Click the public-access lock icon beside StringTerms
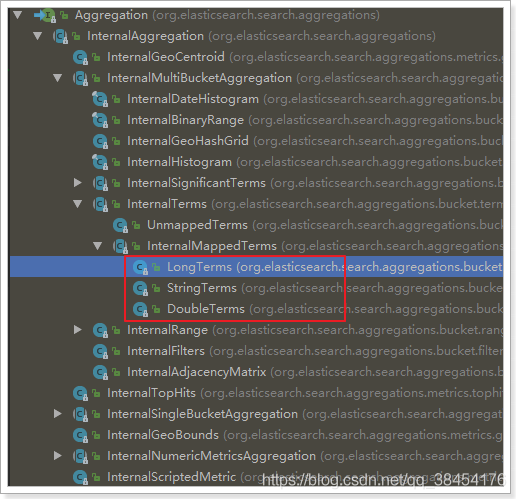The image size is (516, 499). click(x=156, y=288)
